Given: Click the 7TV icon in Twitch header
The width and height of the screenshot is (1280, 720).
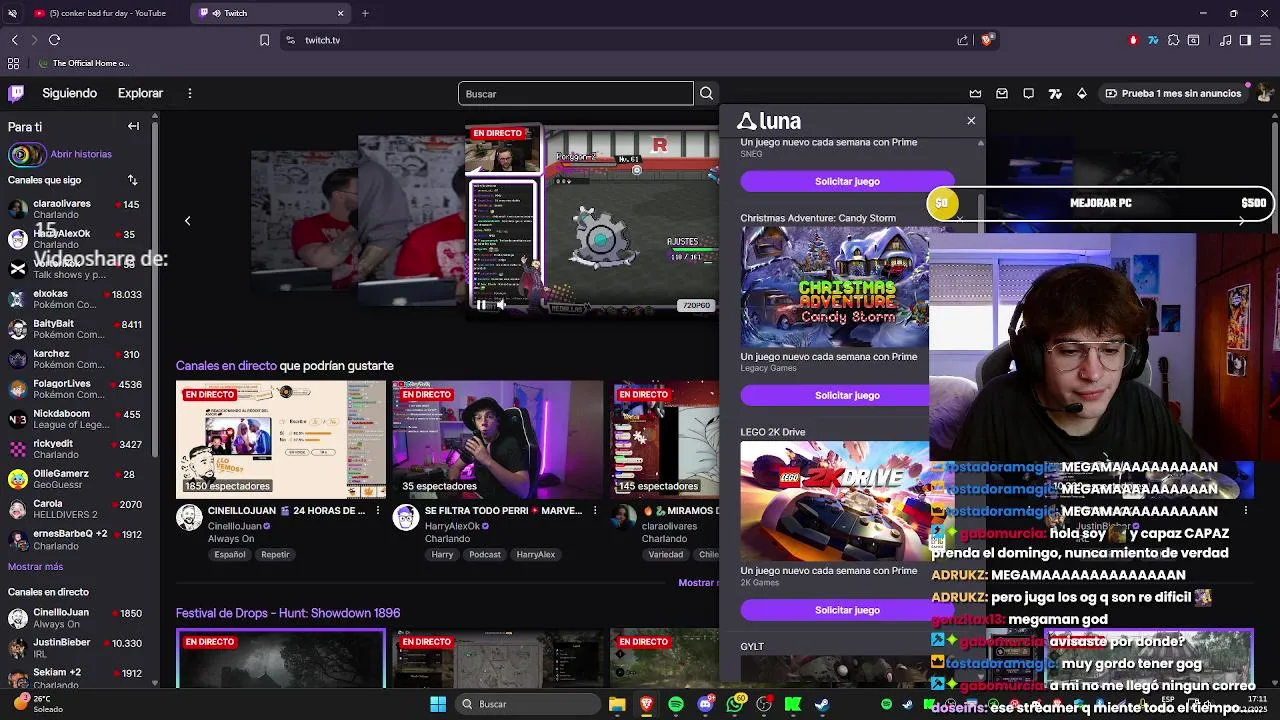Looking at the screenshot, I should pos(1055,93).
